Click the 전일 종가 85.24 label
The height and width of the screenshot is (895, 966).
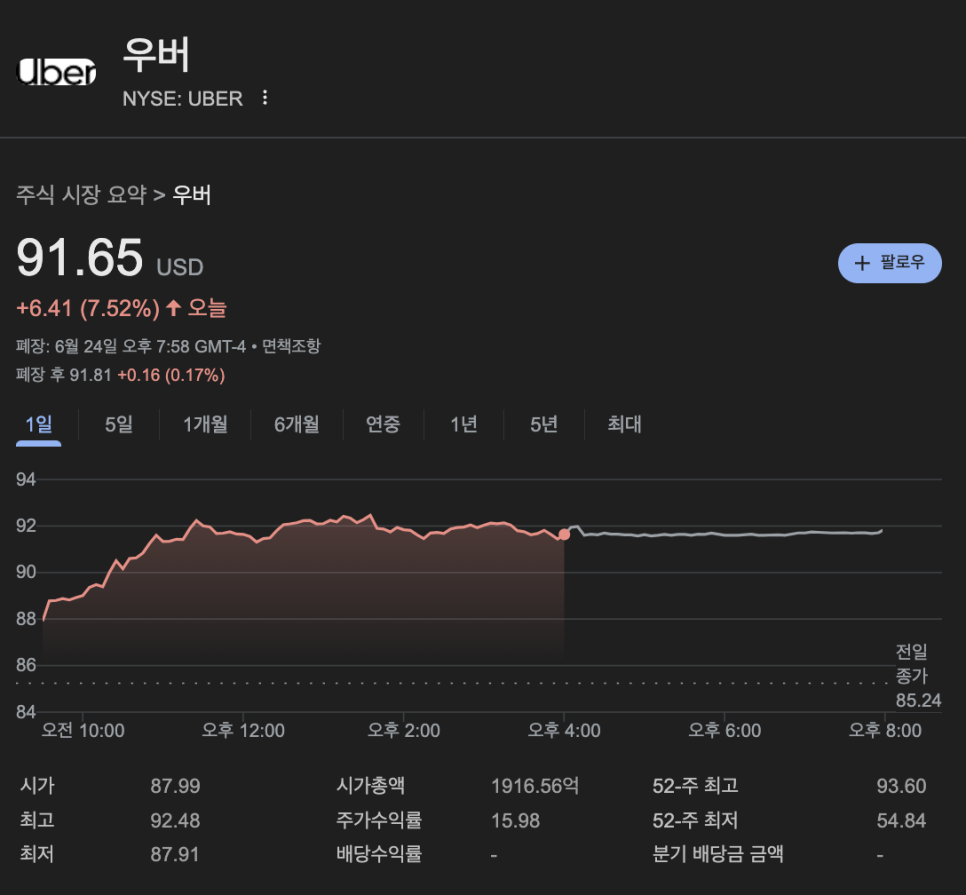[918, 676]
